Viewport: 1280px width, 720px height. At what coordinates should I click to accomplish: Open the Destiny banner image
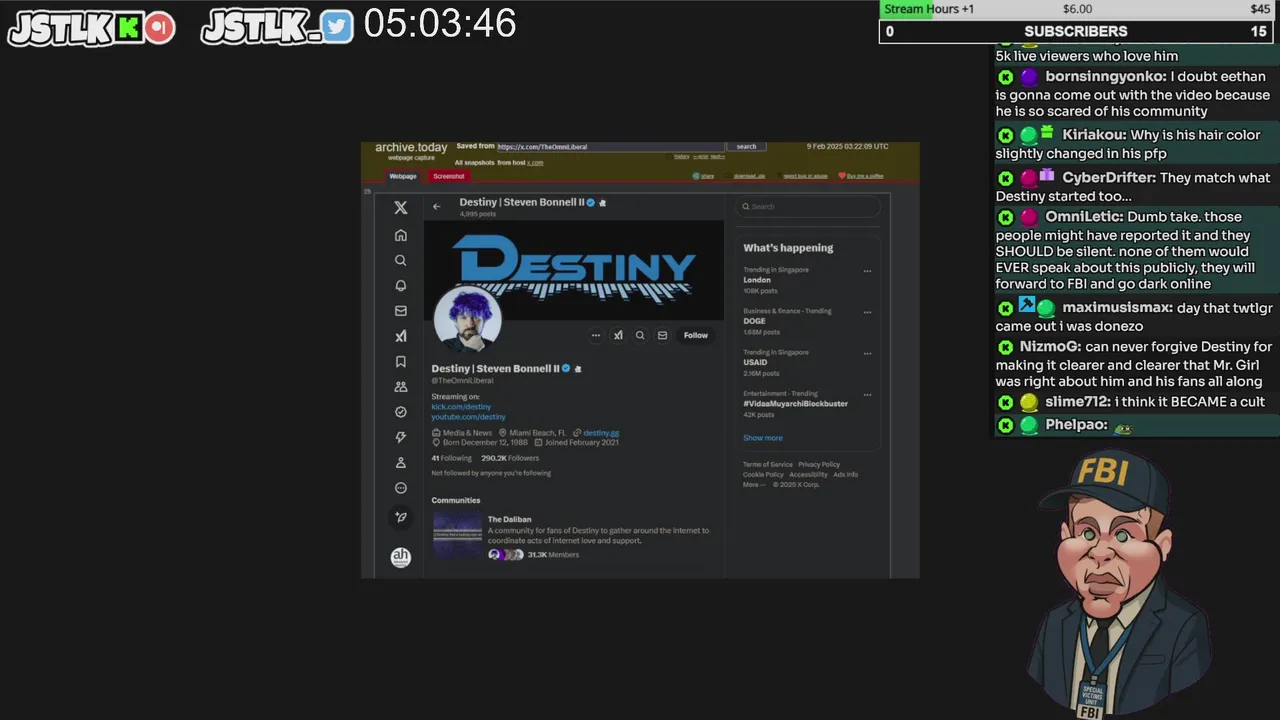tap(574, 270)
